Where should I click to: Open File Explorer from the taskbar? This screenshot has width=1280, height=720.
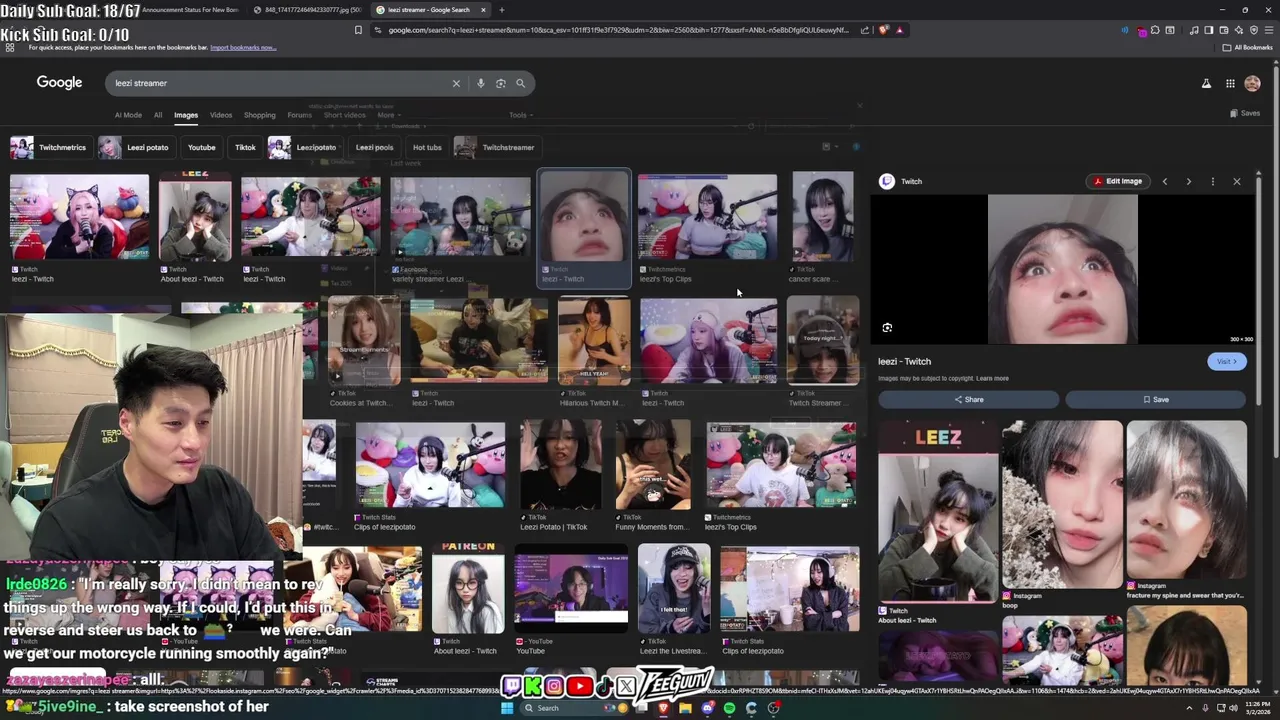click(685, 708)
